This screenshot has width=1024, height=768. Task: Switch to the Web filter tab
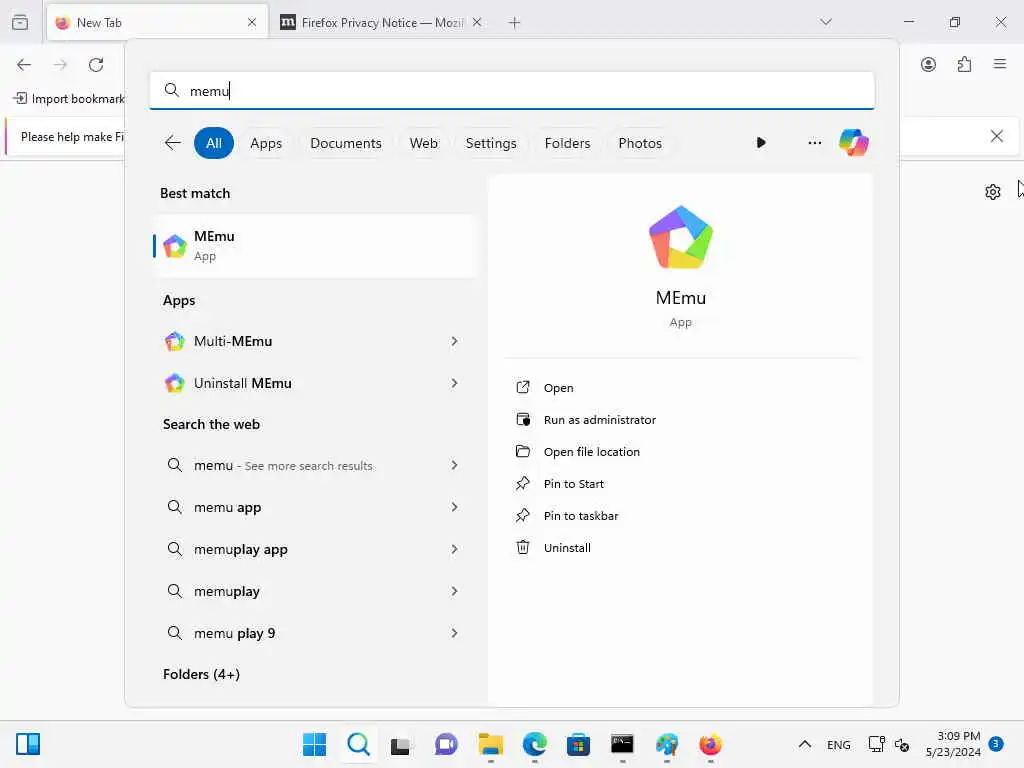pos(423,143)
